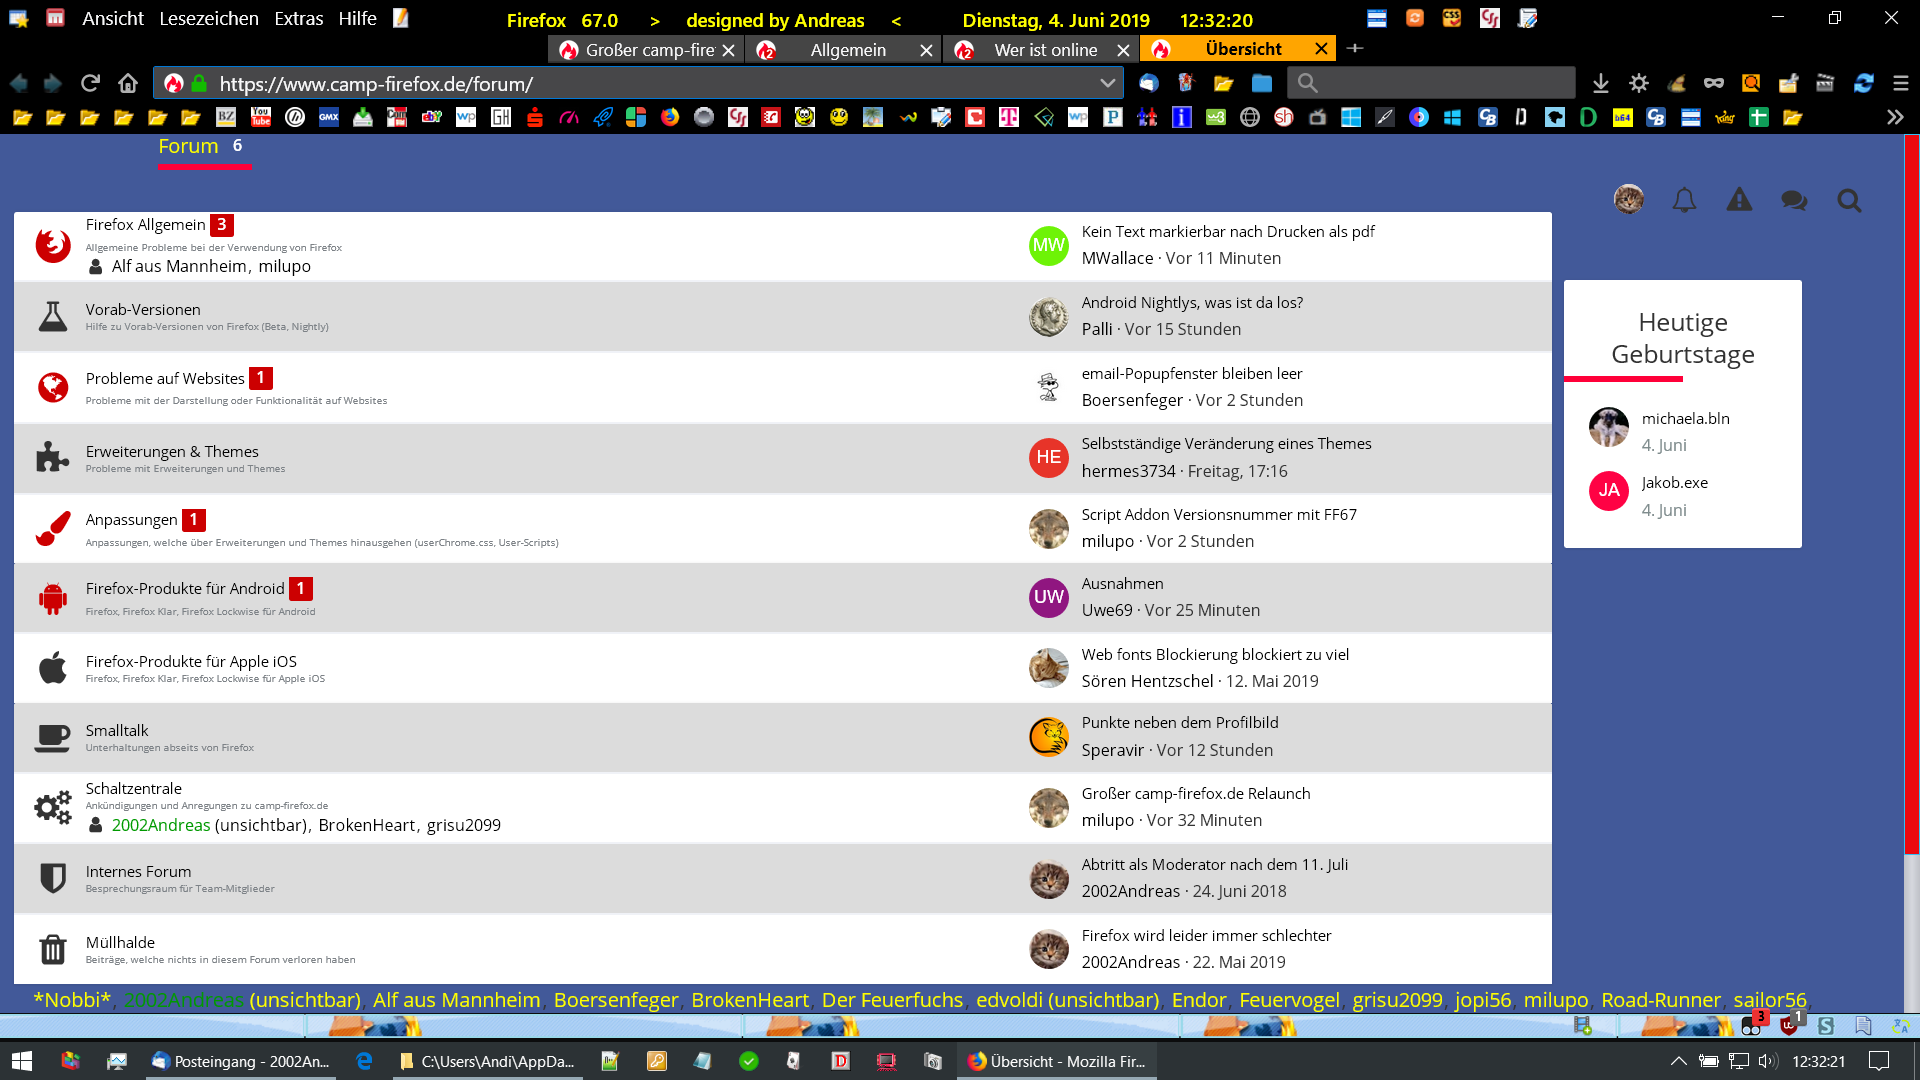Switch to the Wer ist online tab
This screenshot has width=1920, height=1080.
(x=1044, y=50)
